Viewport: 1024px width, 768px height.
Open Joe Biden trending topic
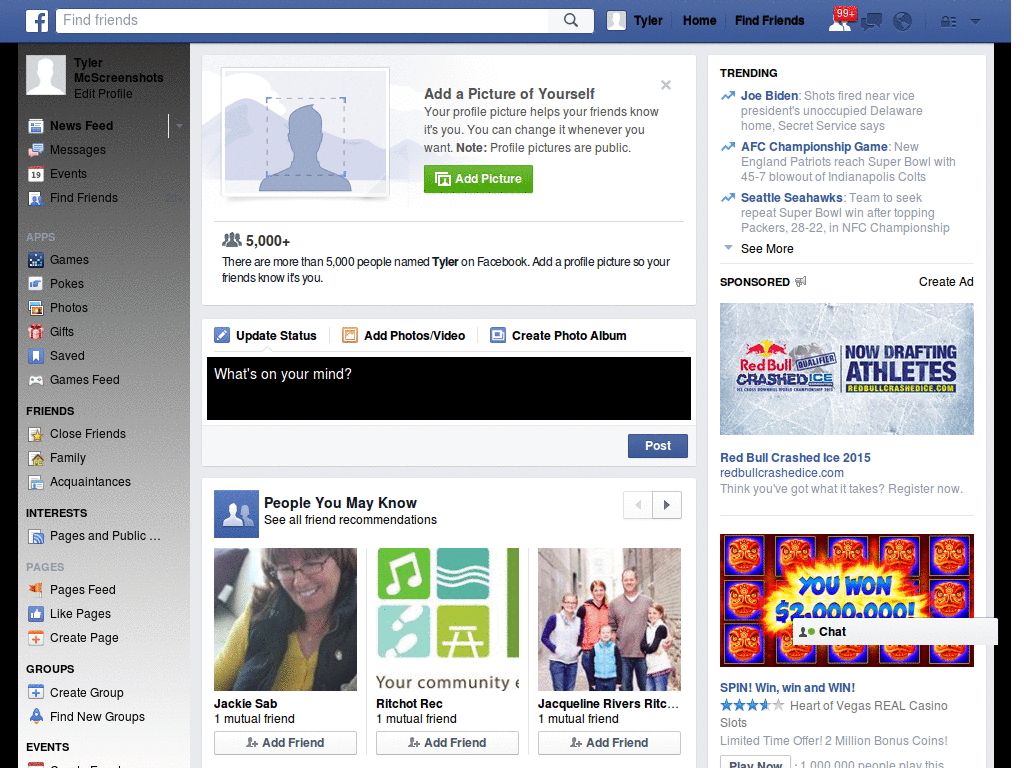coord(769,96)
